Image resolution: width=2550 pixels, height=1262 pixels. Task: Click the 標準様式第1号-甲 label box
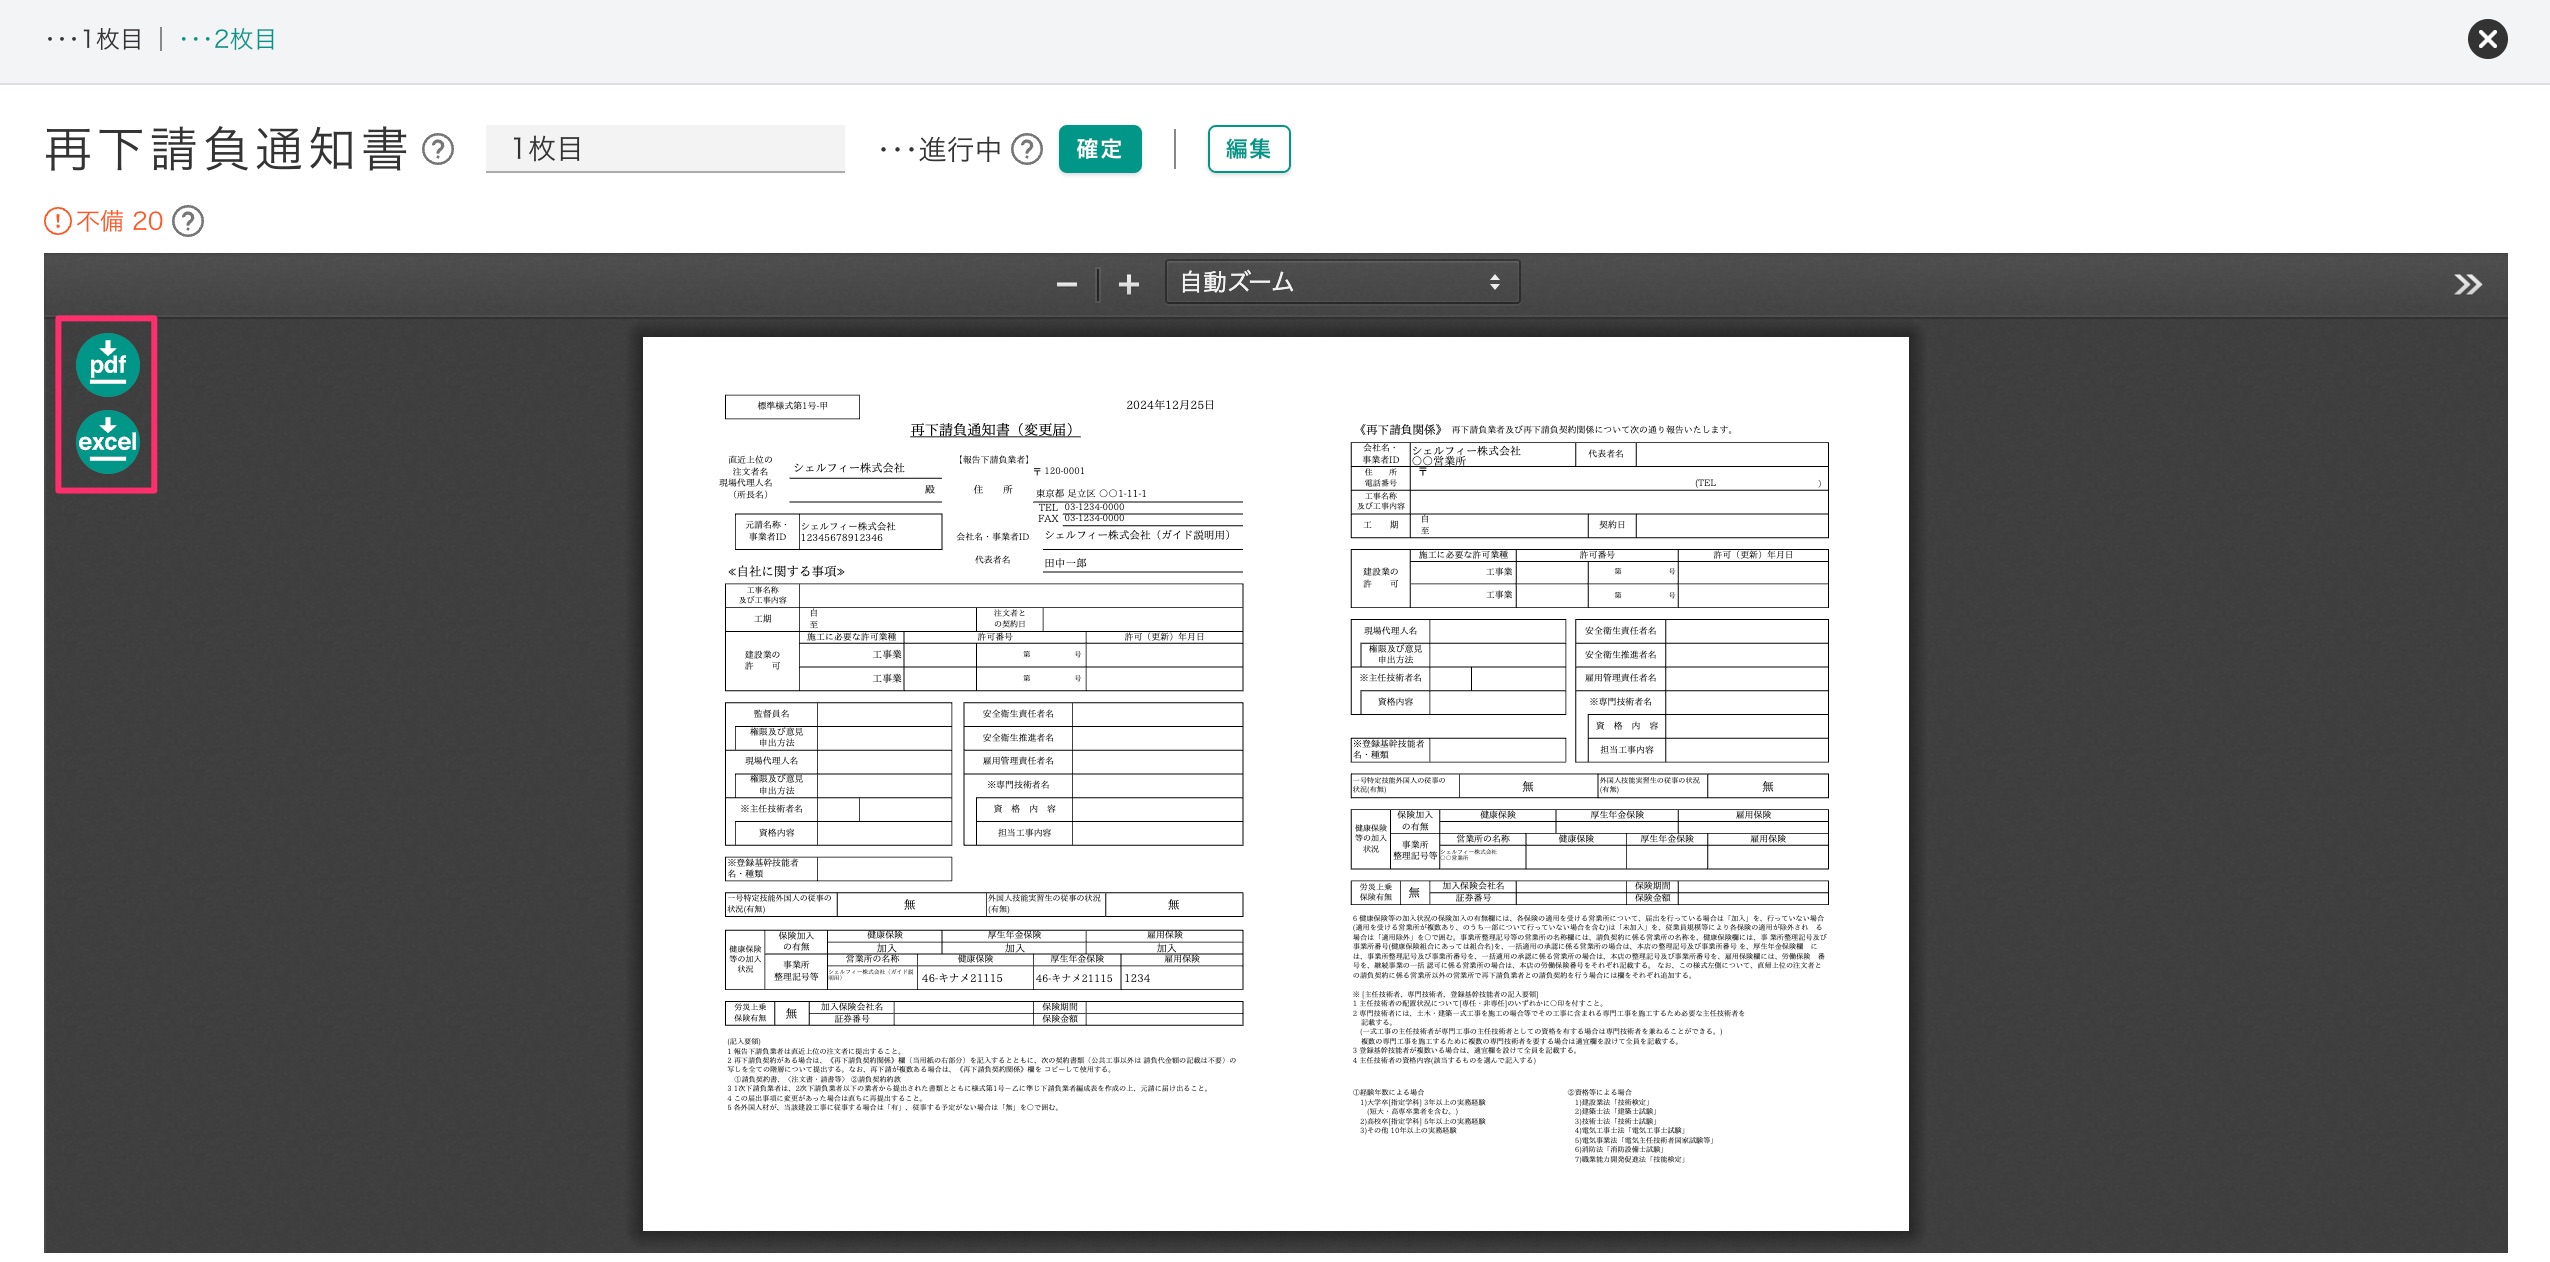point(792,406)
